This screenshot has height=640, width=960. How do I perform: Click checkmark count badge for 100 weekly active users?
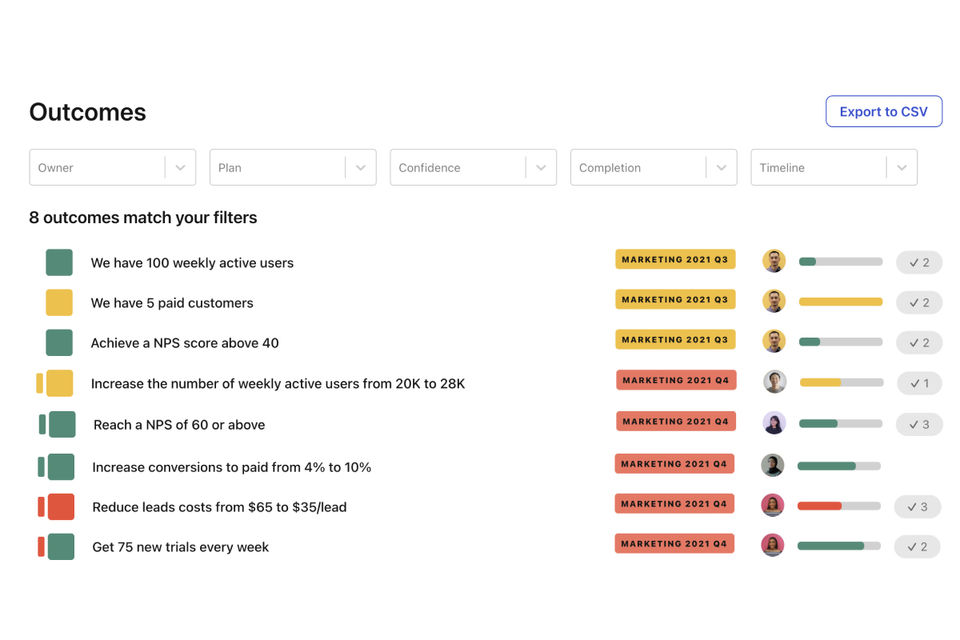(918, 263)
